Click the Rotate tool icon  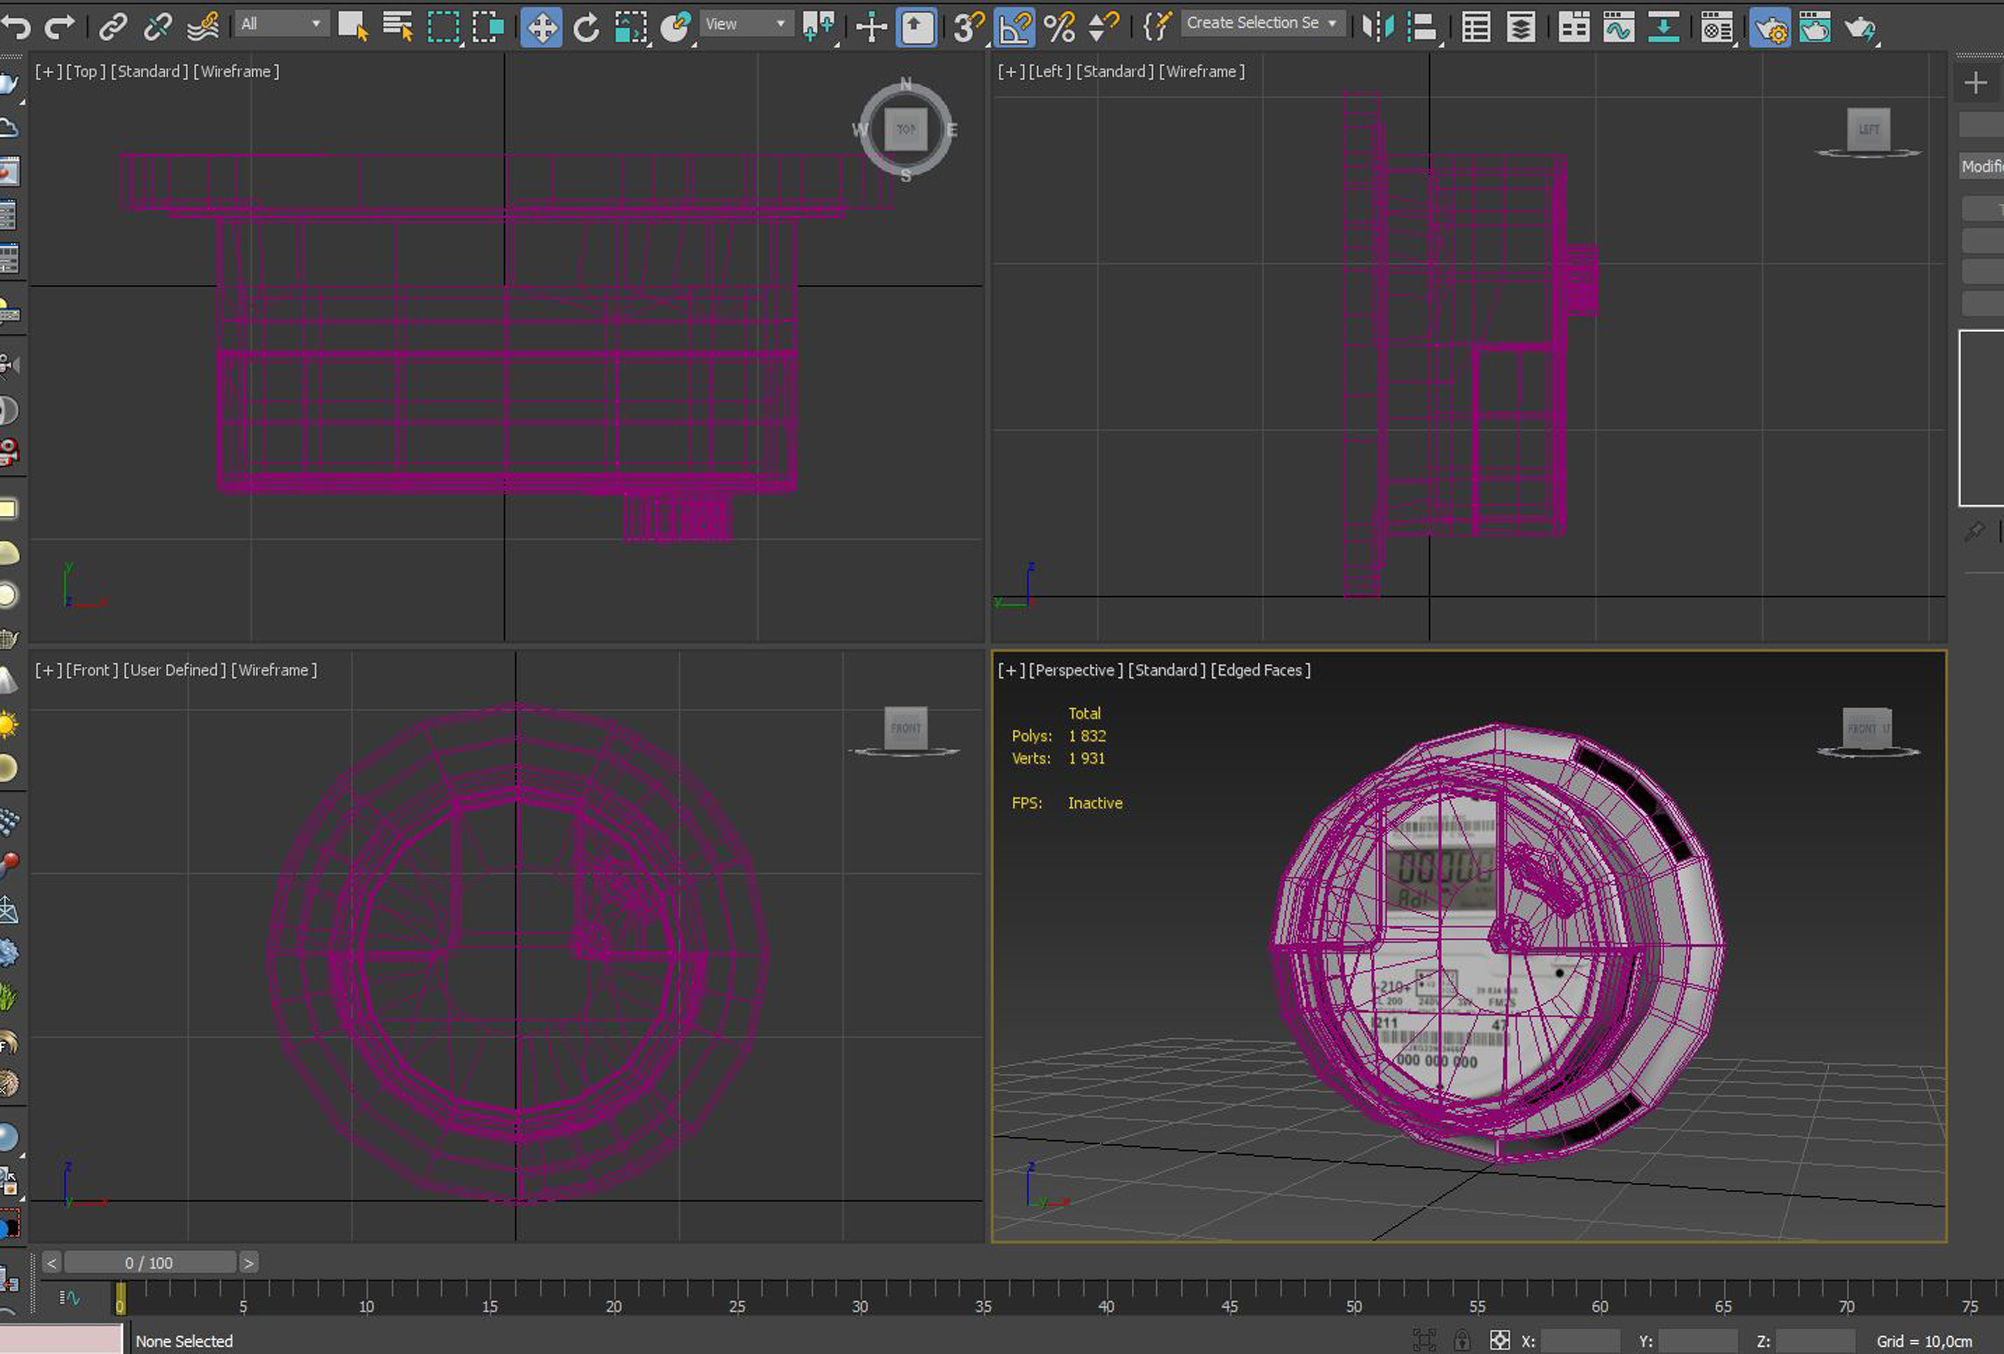586,27
